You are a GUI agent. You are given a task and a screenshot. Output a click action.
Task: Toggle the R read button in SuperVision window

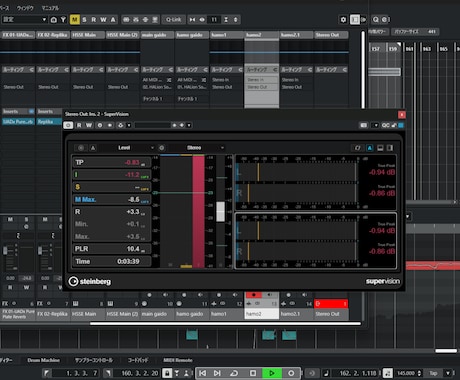79,125
